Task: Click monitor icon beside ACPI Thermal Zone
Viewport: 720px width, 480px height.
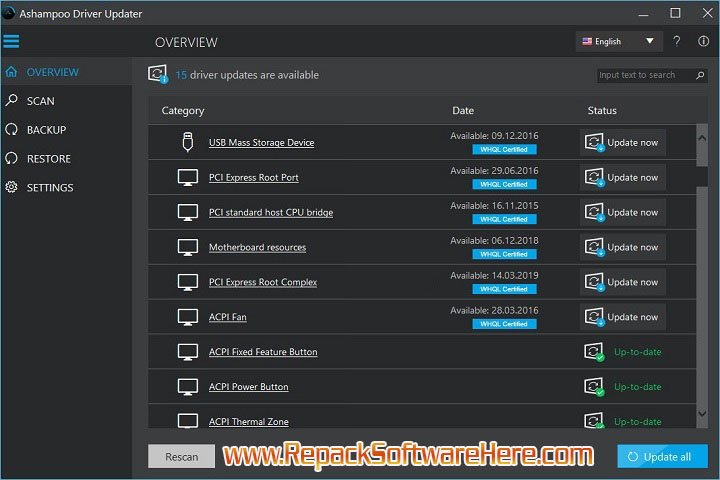Action: (x=188, y=421)
